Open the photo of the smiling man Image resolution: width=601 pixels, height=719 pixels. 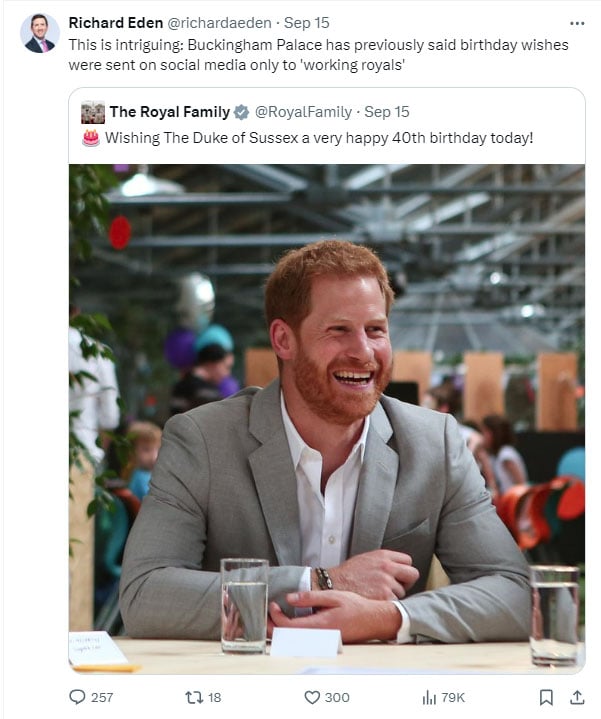326,418
